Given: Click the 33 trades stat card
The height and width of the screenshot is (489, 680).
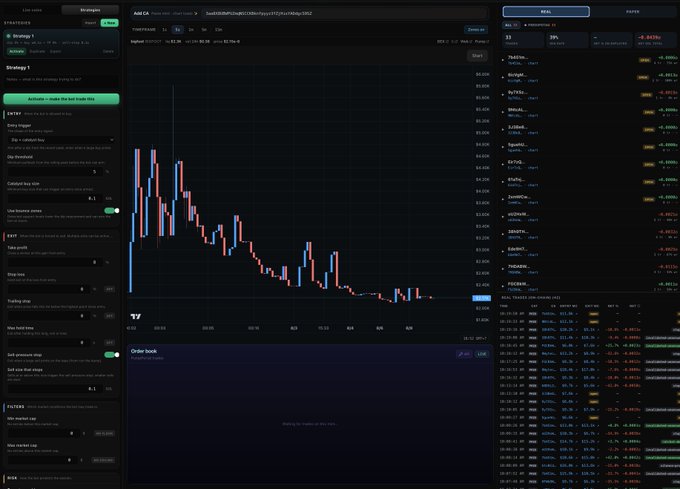Looking at the screenshot, I should point(523,40).
